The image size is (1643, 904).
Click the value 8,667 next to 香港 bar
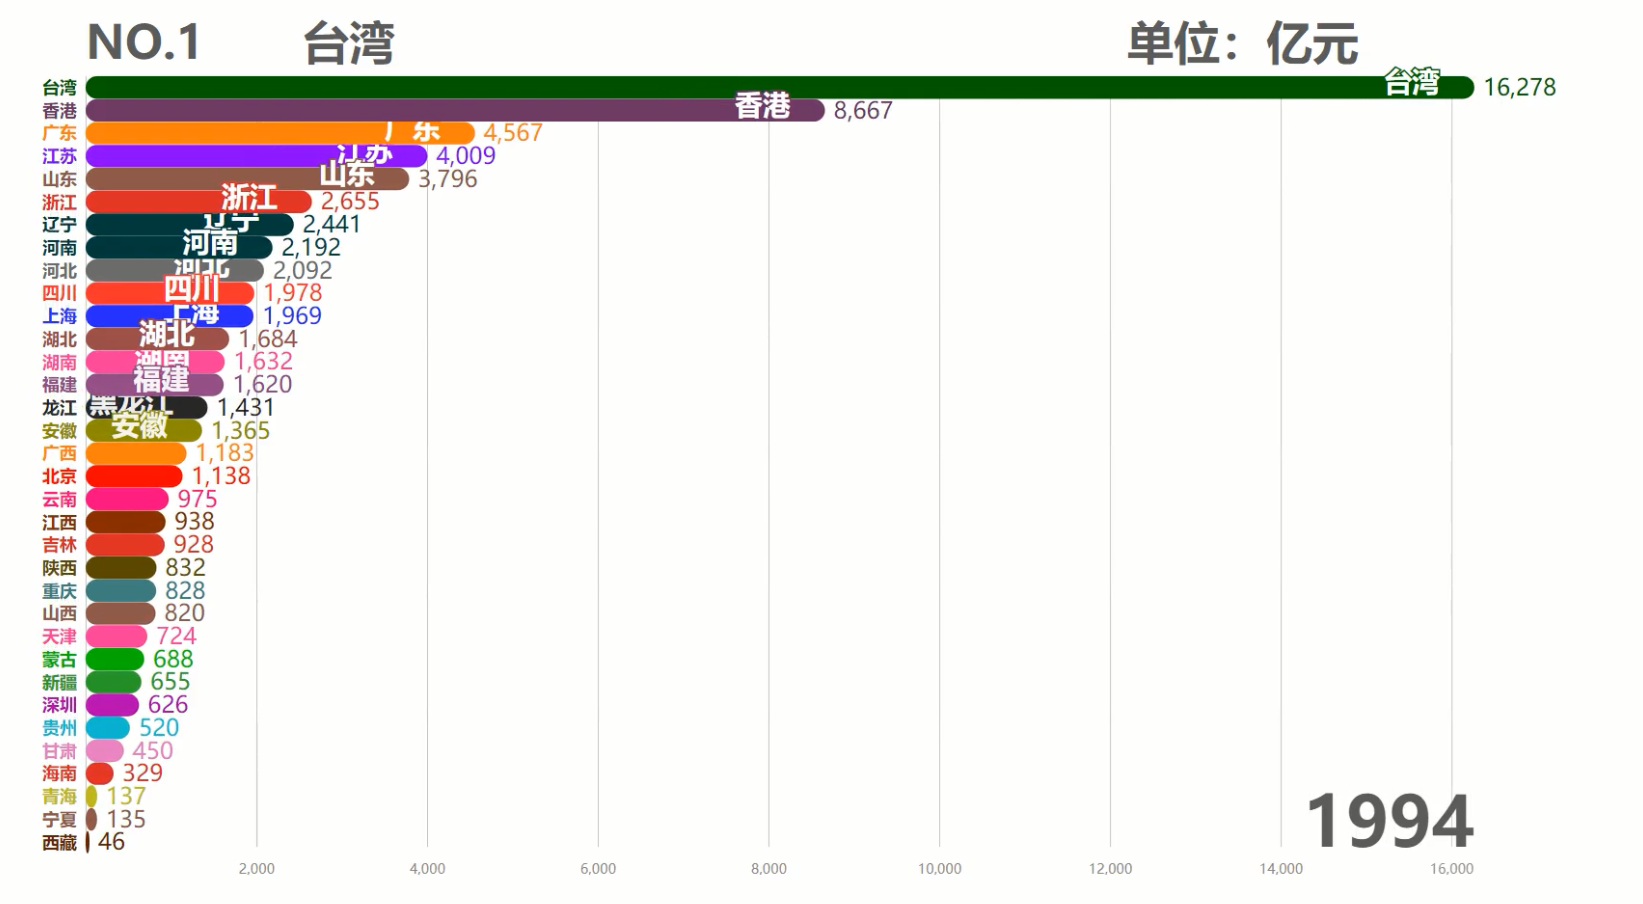[x=863, y=110]
